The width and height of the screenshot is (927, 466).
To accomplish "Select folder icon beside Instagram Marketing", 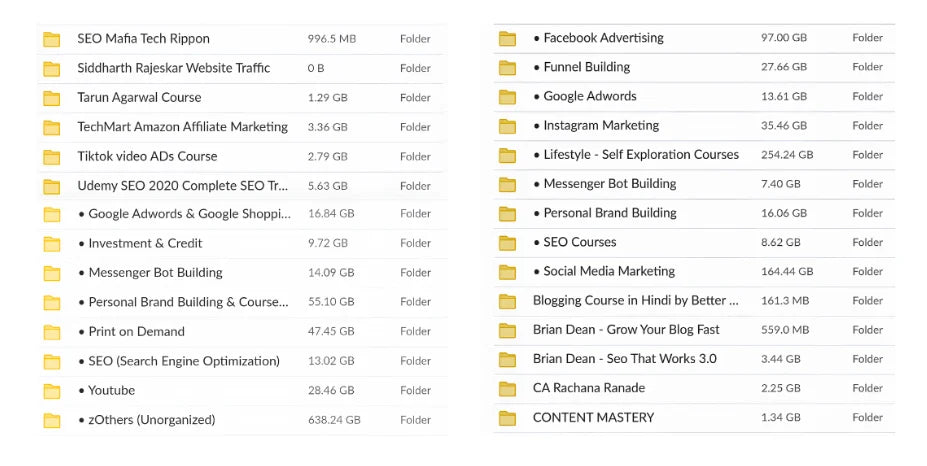I will tap(507, 126).
